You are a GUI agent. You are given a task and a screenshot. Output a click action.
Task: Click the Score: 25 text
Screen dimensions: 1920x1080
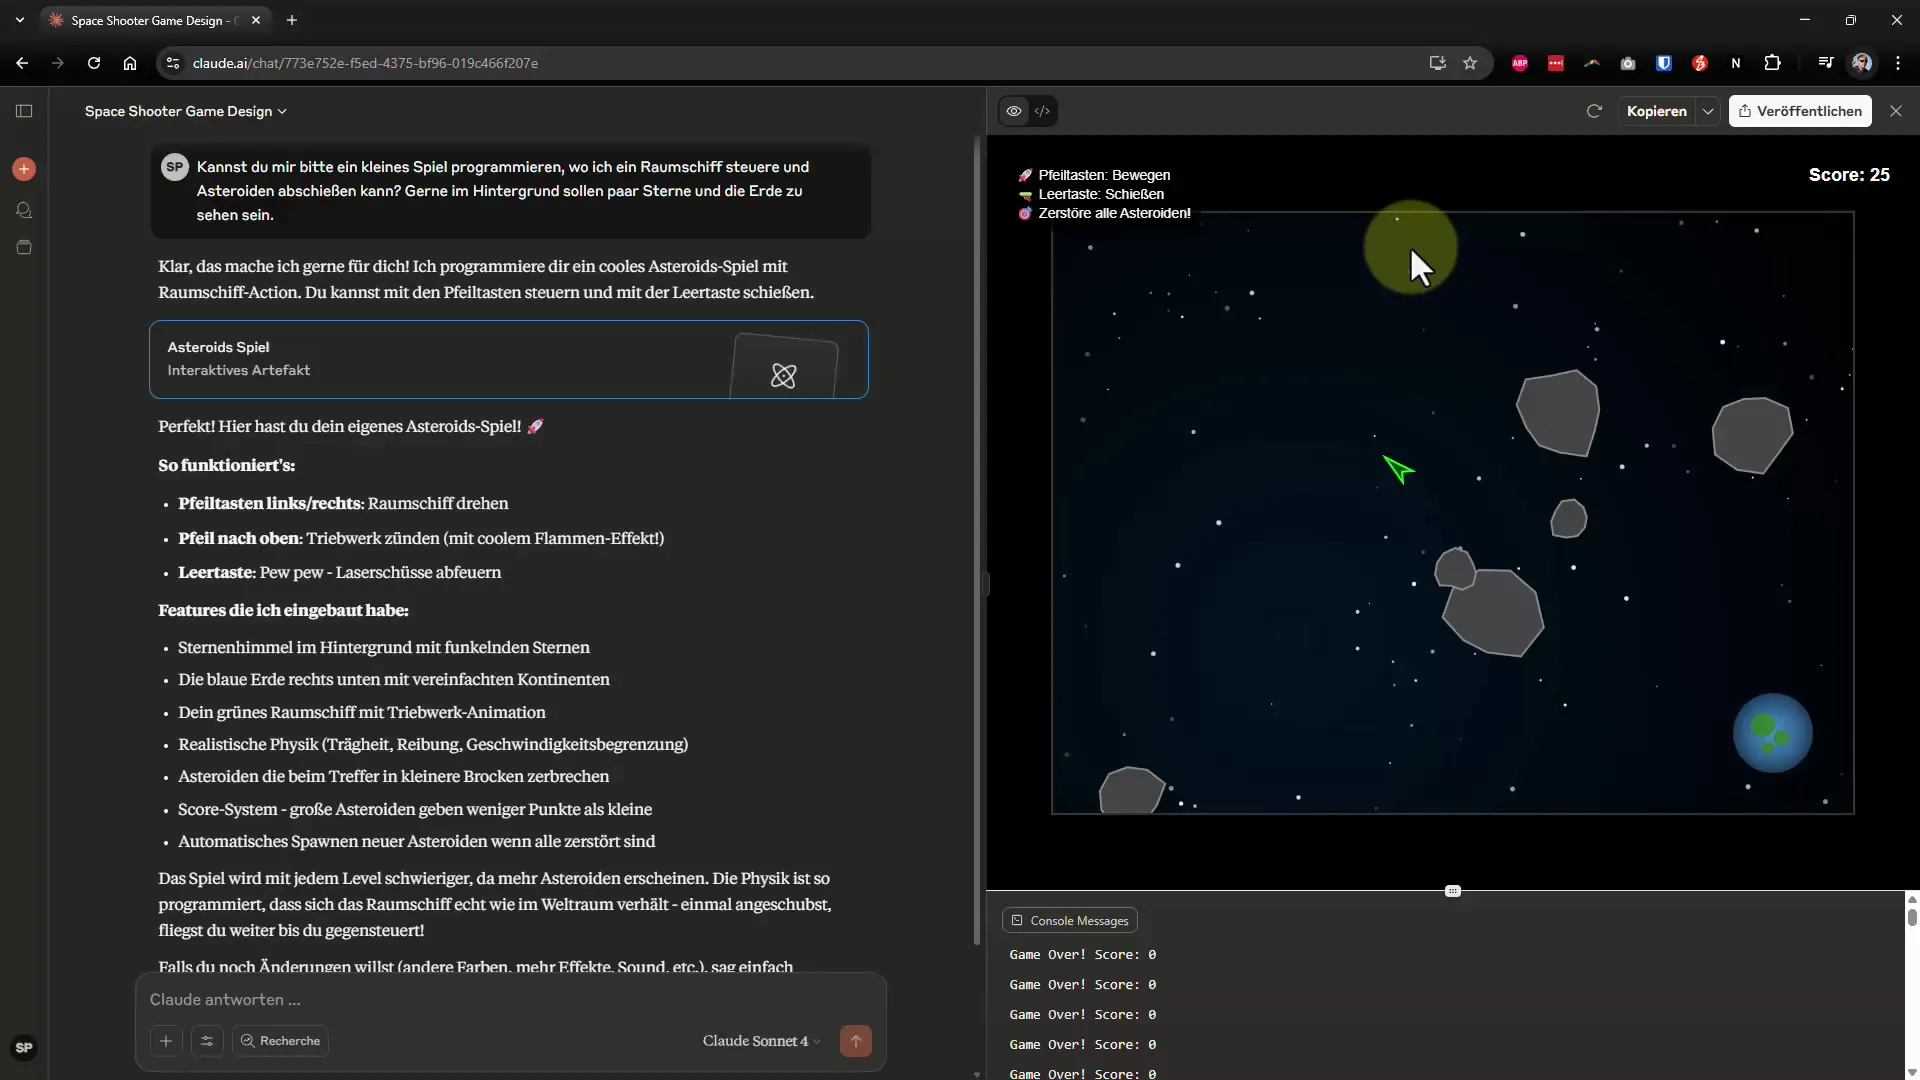[x=1849, y=175]
